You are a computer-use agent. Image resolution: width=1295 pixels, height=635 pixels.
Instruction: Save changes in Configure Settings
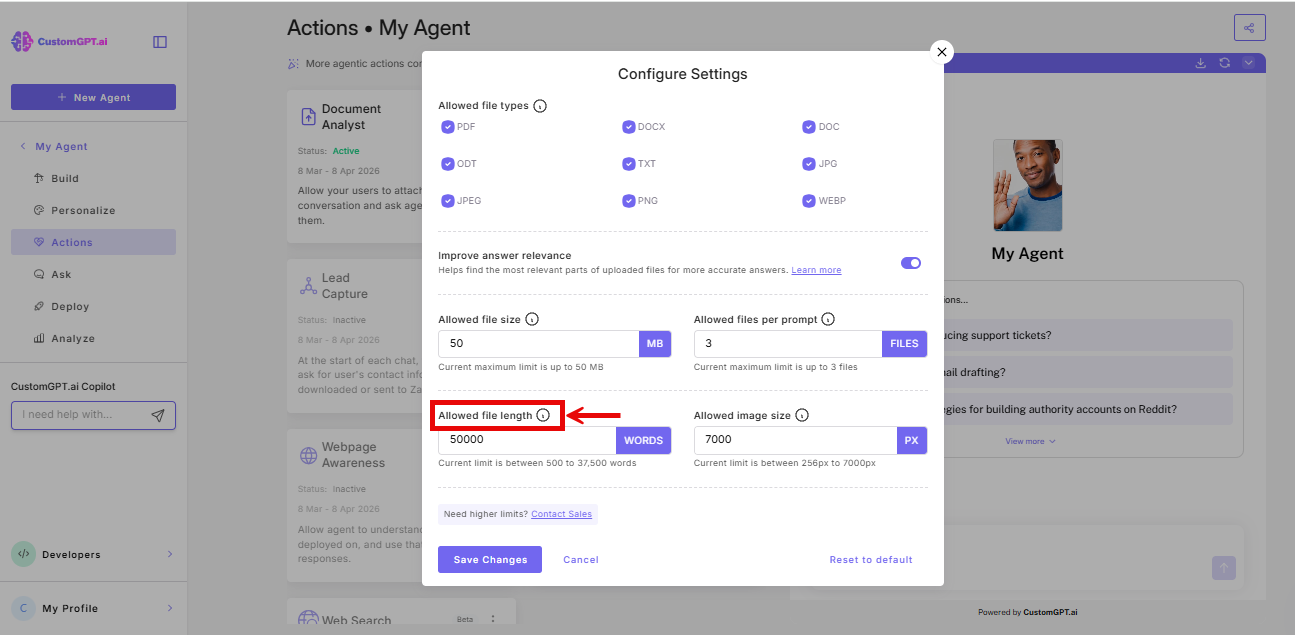489,559
